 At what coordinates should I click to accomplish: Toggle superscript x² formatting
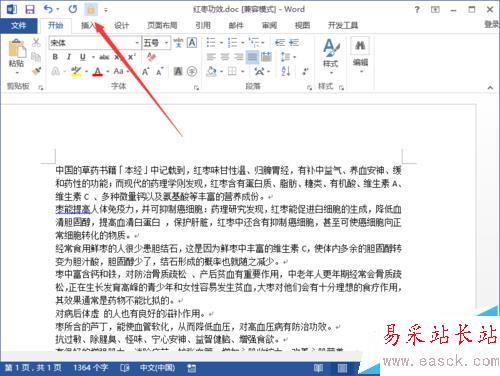132,57
